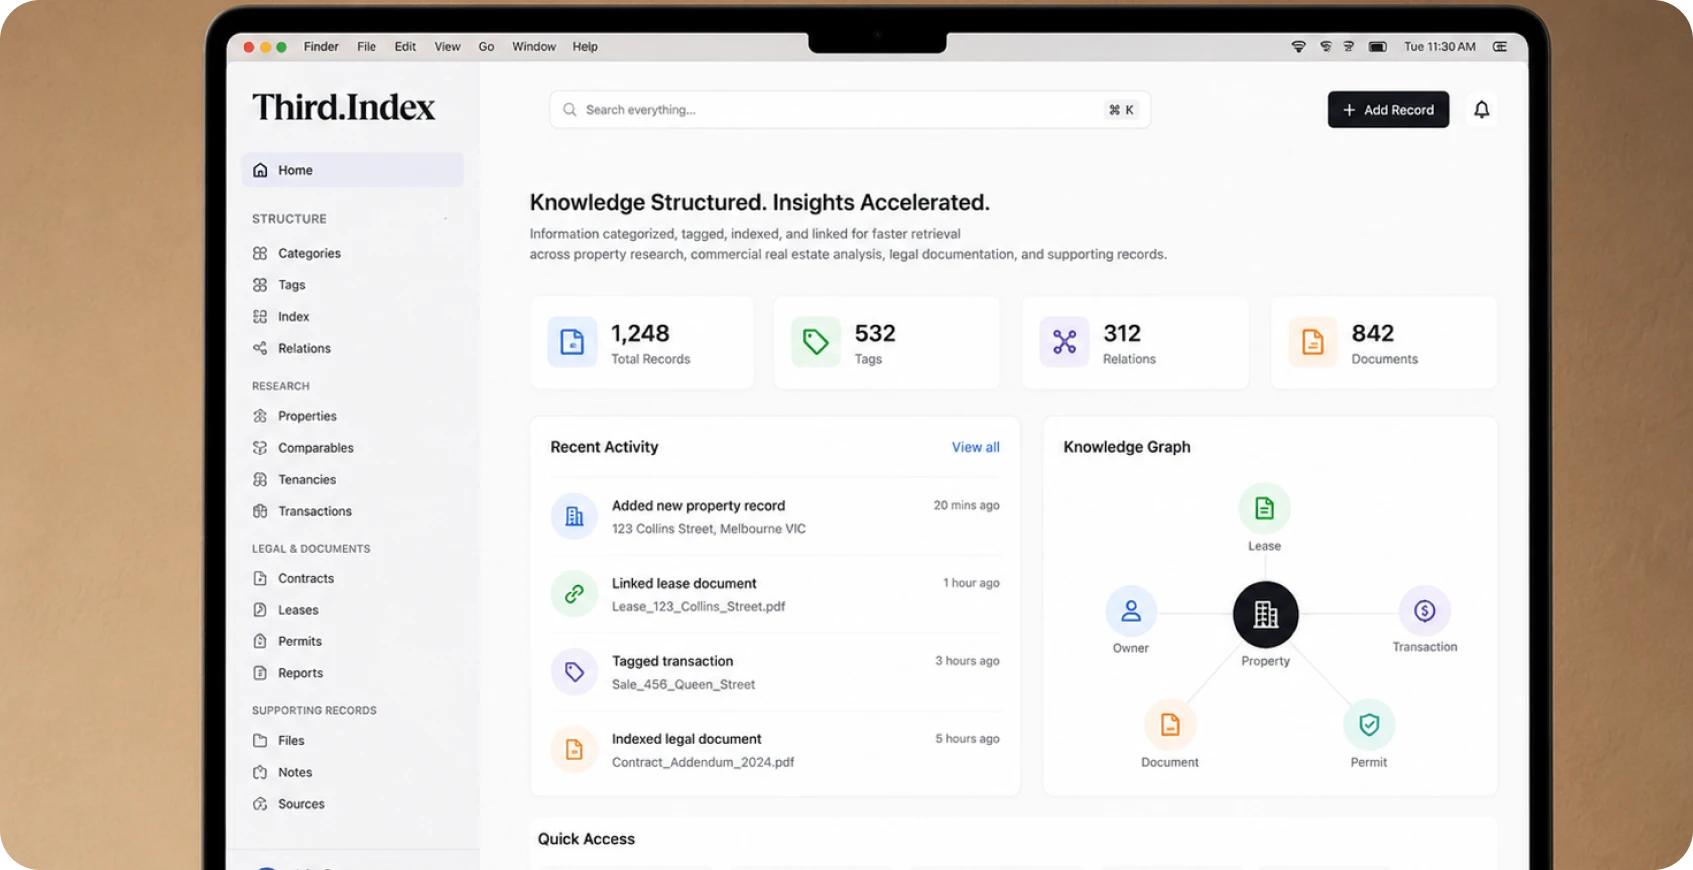Click the green Tags stat icon

click(816, 342)
